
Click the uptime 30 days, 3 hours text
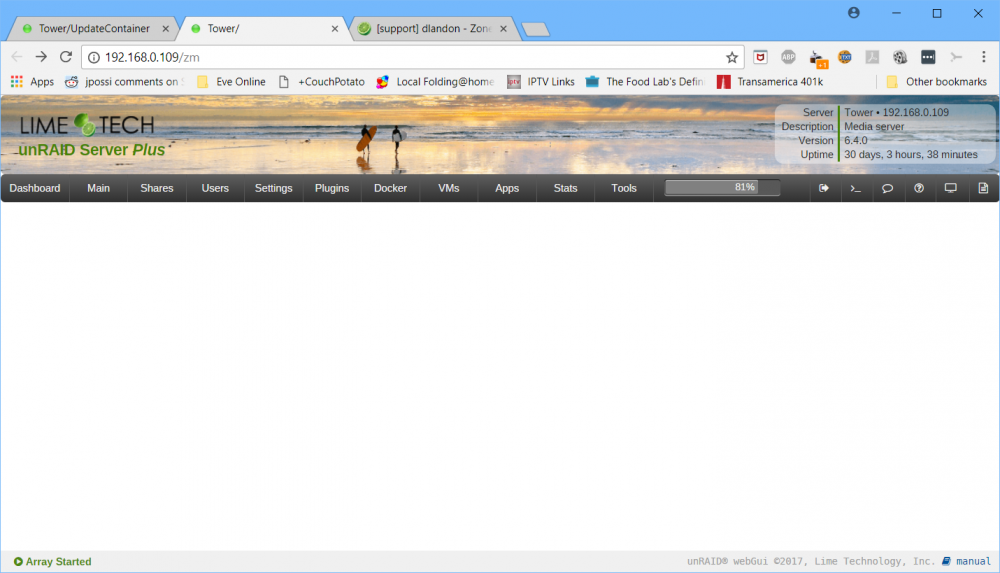(x=911, y=154)
